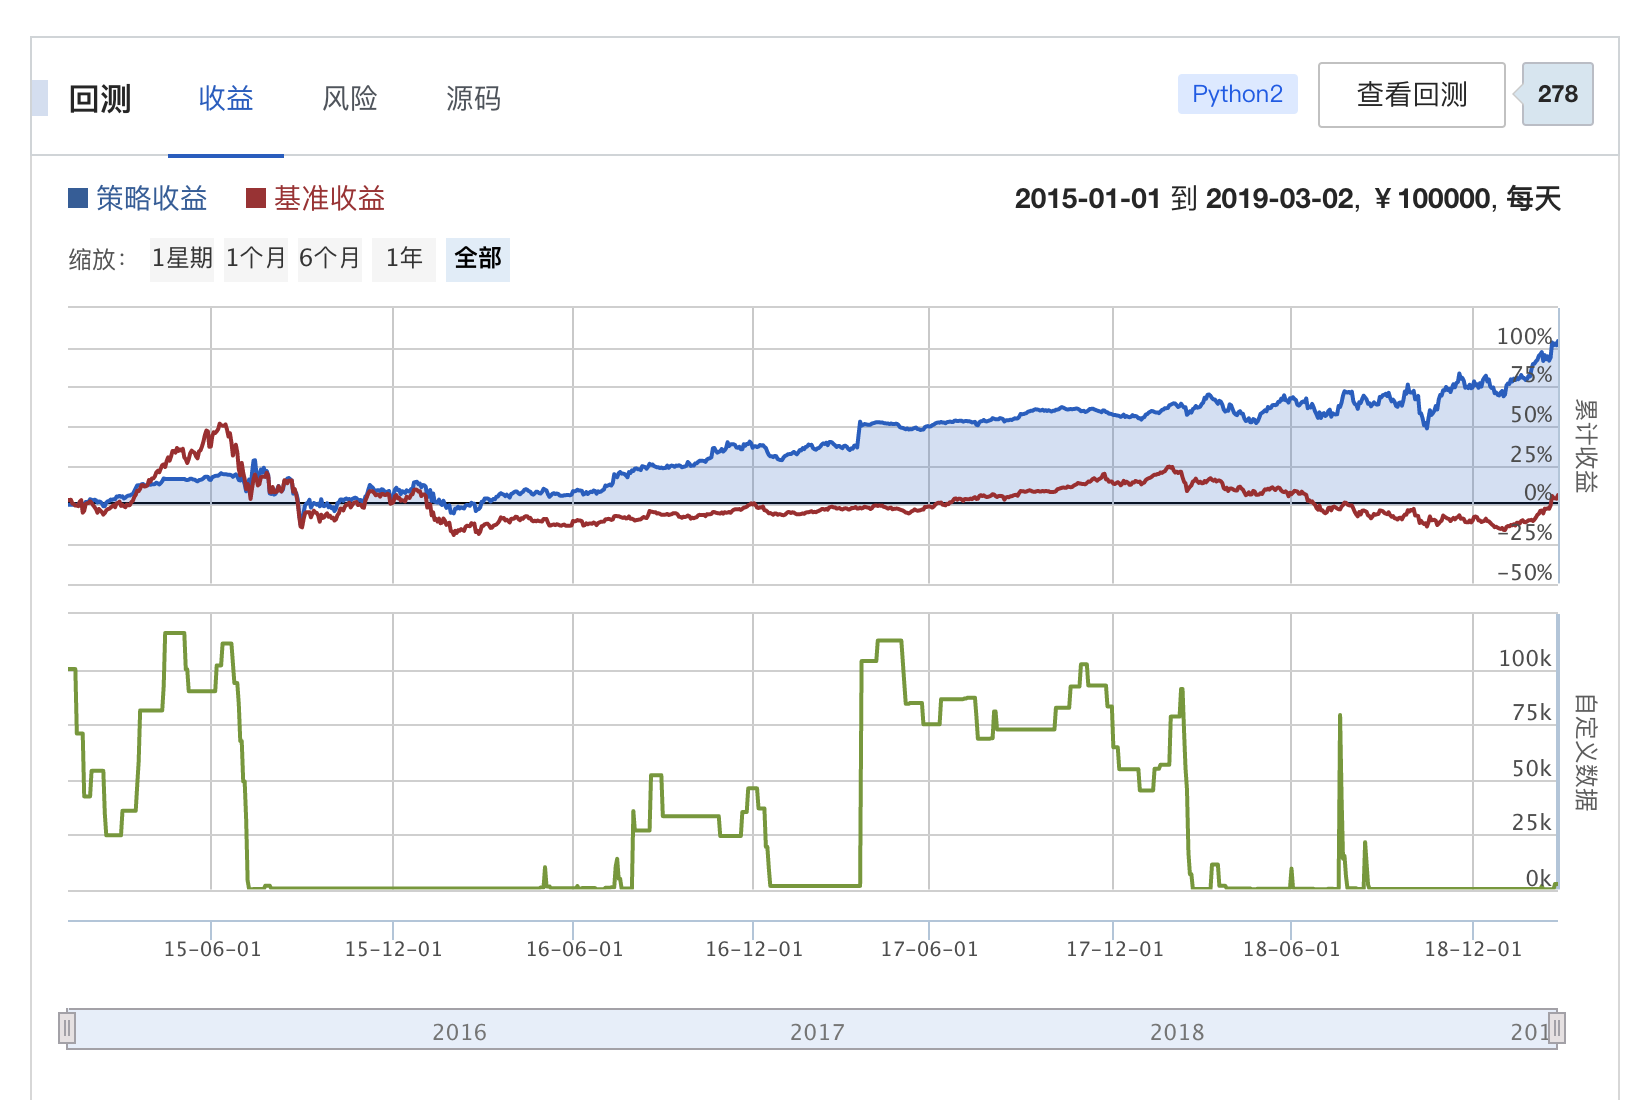This screenshot has height=1100, width=1652.
Task: Select the 全部 zoom range
Action: click(x=478, y=259)
